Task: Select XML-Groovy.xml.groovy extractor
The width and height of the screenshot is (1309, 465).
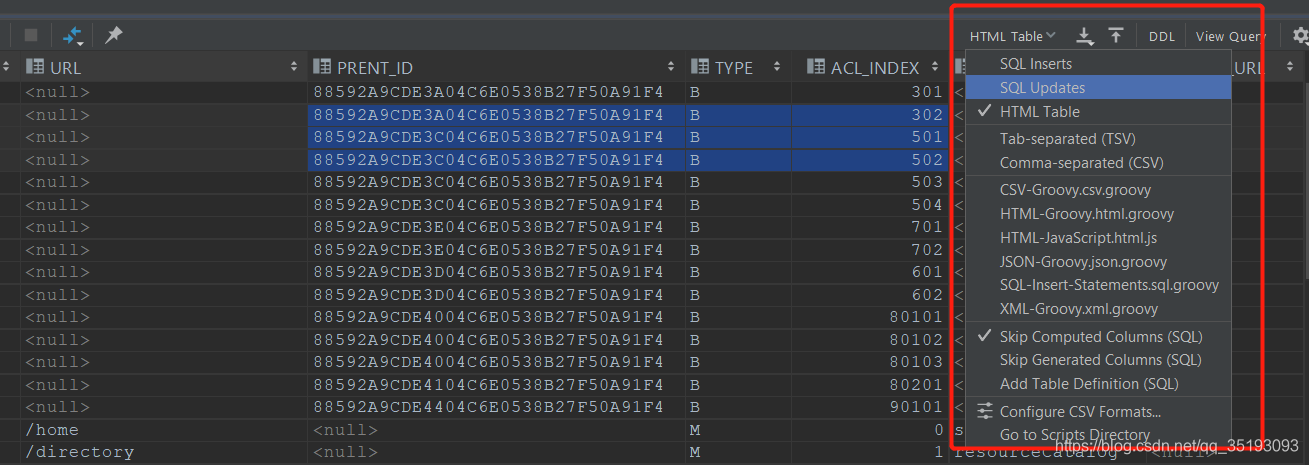Action: pos(1098,308)
